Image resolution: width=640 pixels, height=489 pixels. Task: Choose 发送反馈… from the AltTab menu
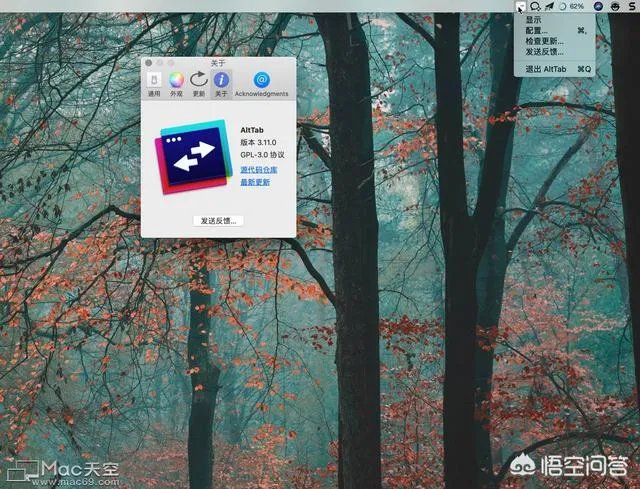click(554, 52)
